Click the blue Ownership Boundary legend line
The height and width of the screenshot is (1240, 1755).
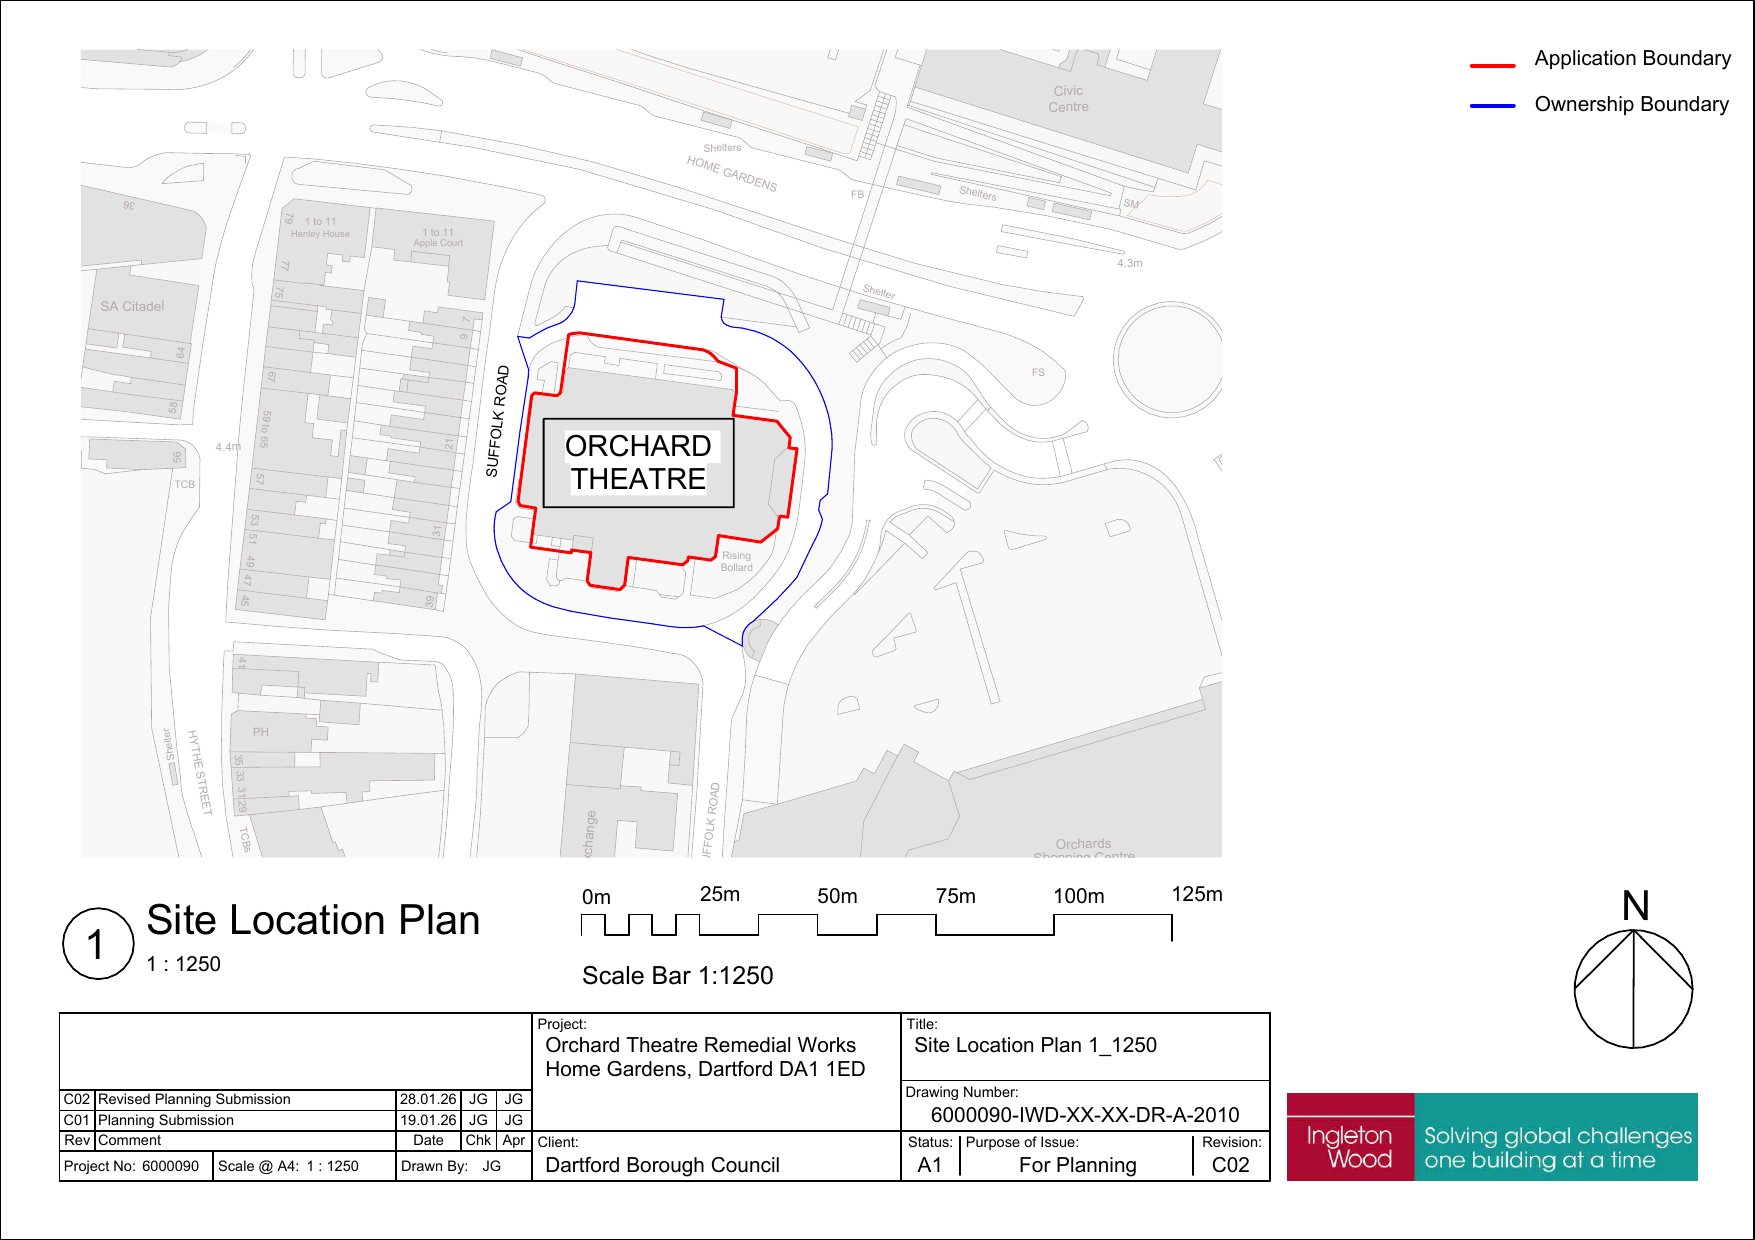point(1492,106)
